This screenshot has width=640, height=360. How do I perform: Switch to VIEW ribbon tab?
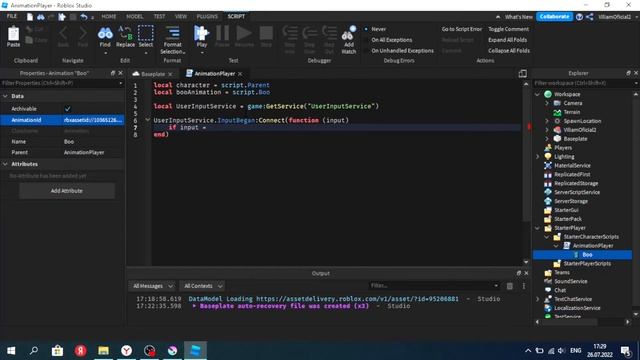coord(180,16)
